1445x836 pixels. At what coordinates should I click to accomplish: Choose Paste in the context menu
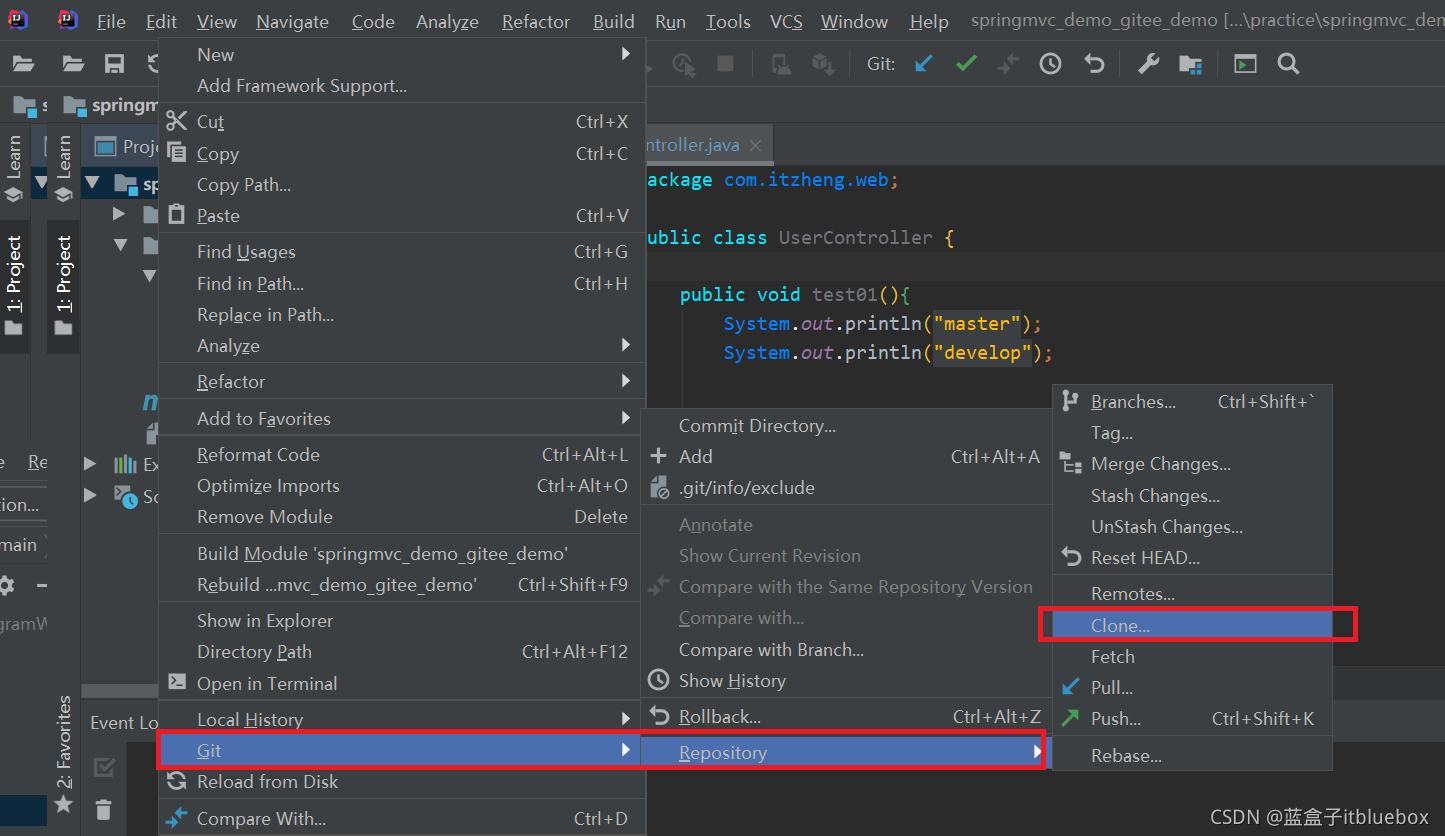point(402,216)
